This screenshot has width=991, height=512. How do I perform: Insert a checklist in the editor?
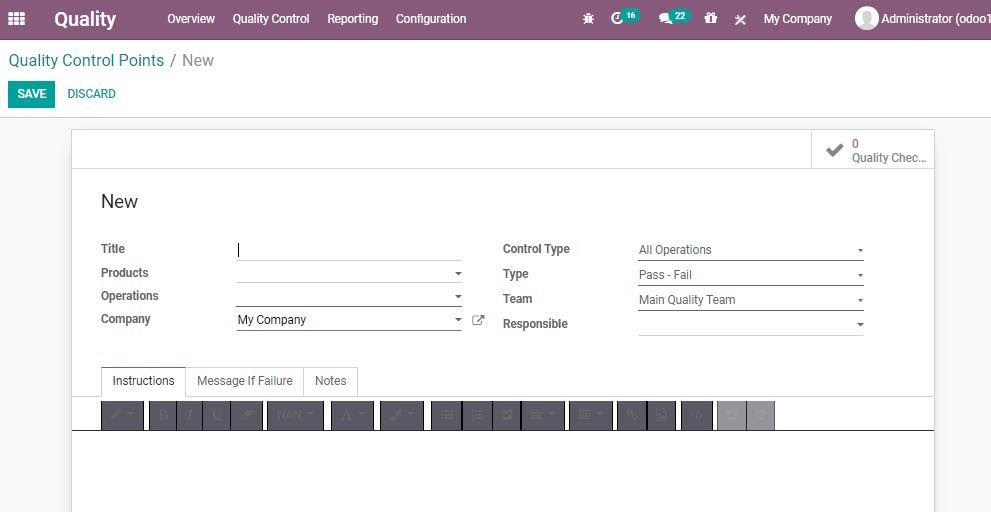(507, 415)
